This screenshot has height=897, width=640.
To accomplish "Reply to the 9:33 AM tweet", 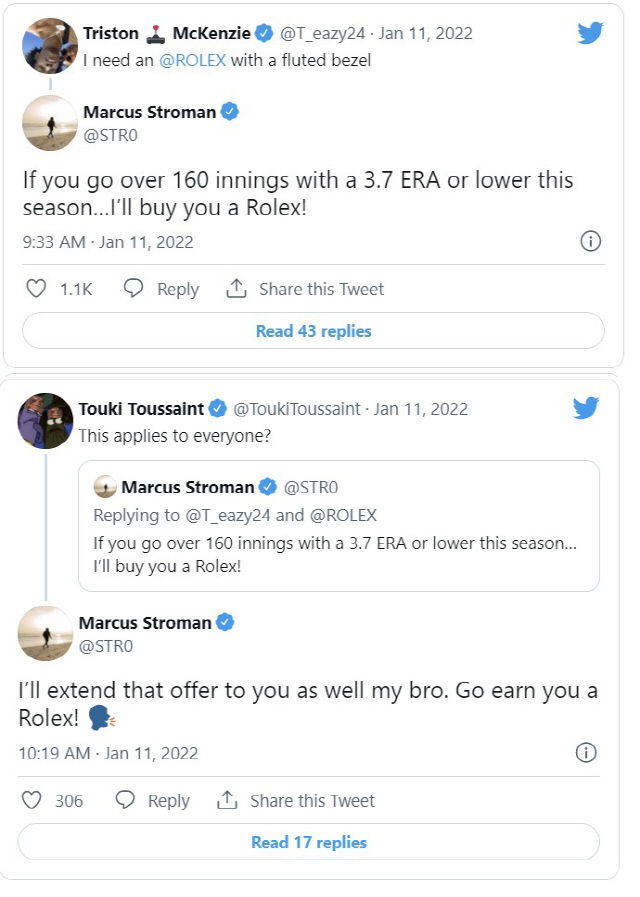I will (x=161, y=289).
